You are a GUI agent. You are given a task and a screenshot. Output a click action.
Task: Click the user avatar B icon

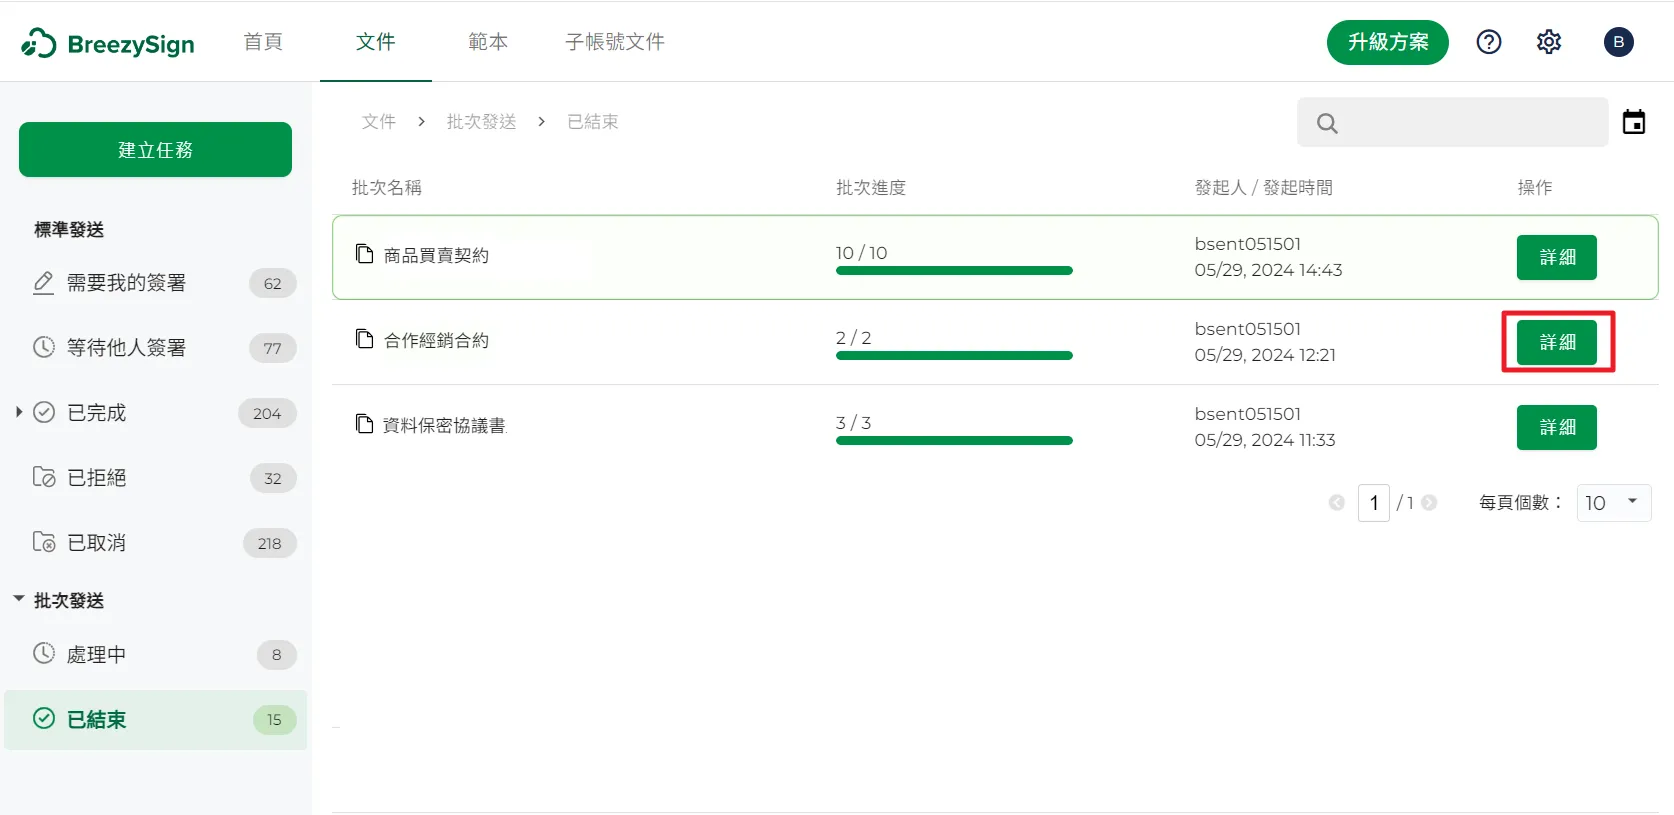pyautogui.click(x=1618, y=42)
